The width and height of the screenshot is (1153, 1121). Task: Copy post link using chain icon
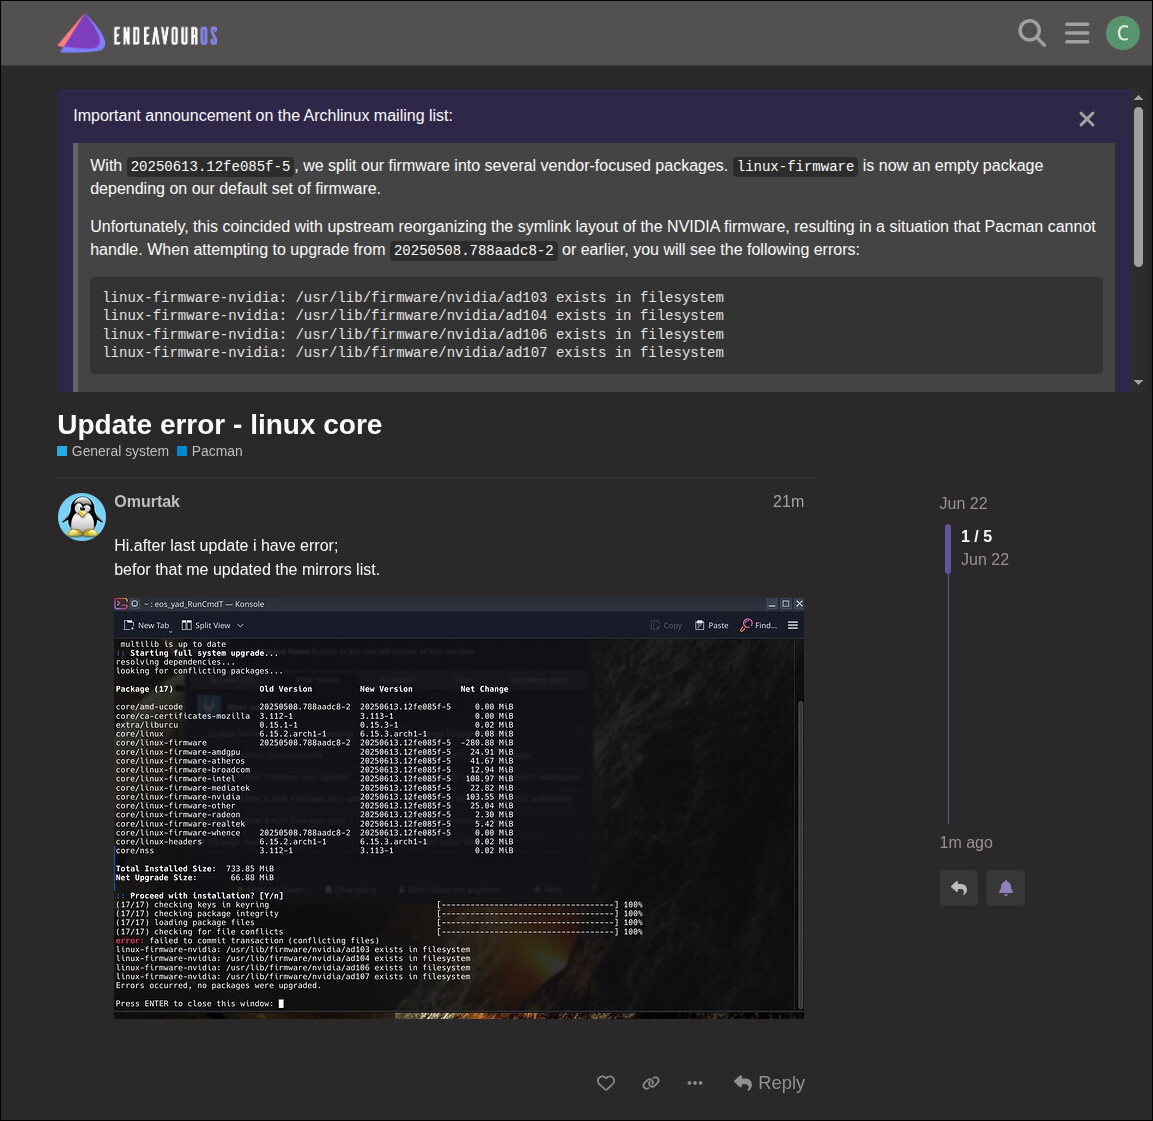point(651,1083)
